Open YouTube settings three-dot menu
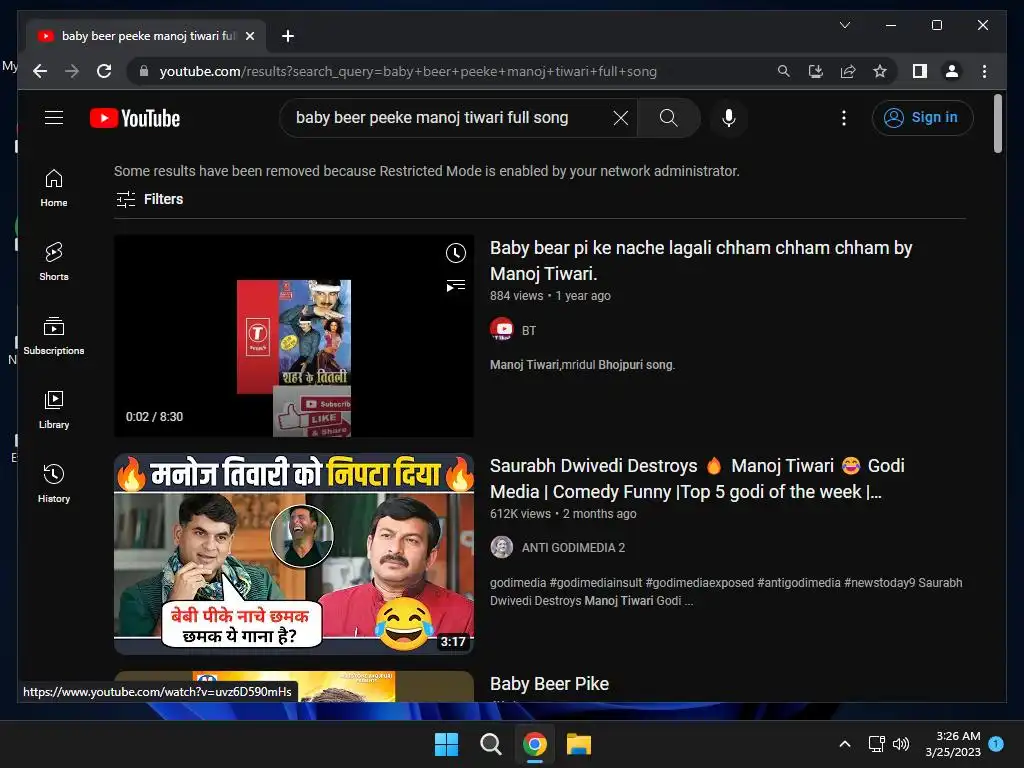 click(x=844, y=118)
